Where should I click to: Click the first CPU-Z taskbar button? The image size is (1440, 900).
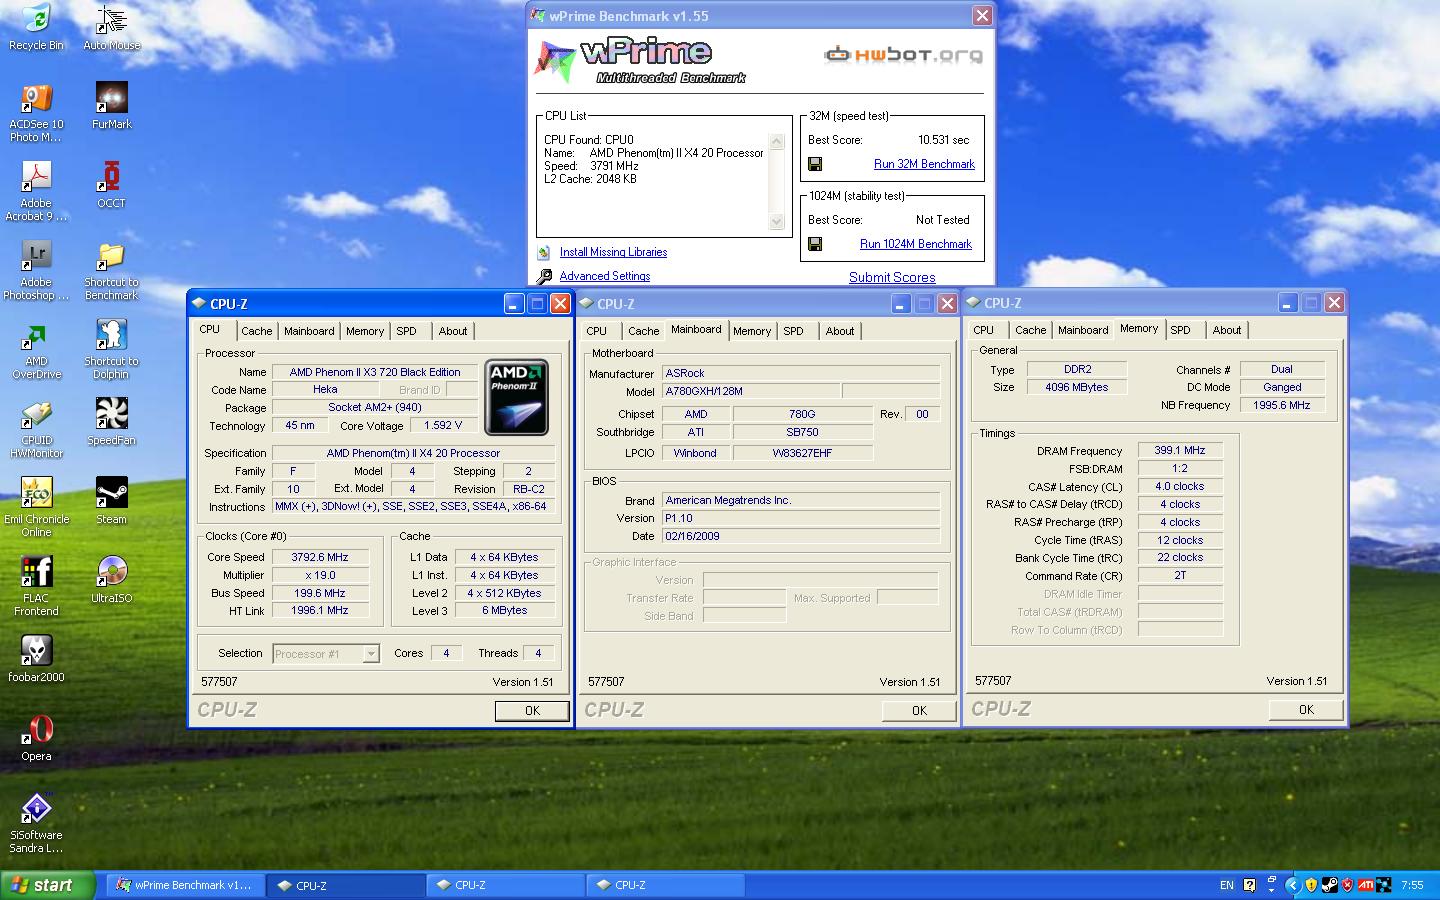point(346,885)
